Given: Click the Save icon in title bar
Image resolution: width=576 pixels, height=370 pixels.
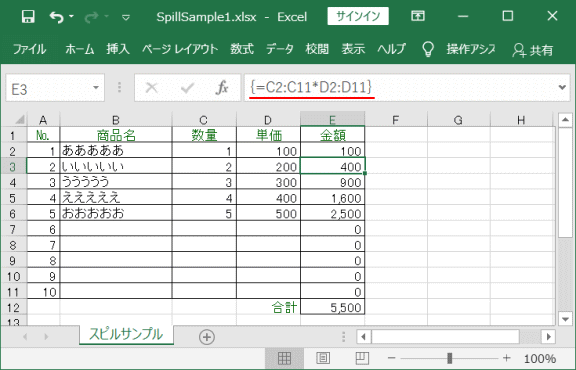Looking at the screenshot, I should pos(28,17).
